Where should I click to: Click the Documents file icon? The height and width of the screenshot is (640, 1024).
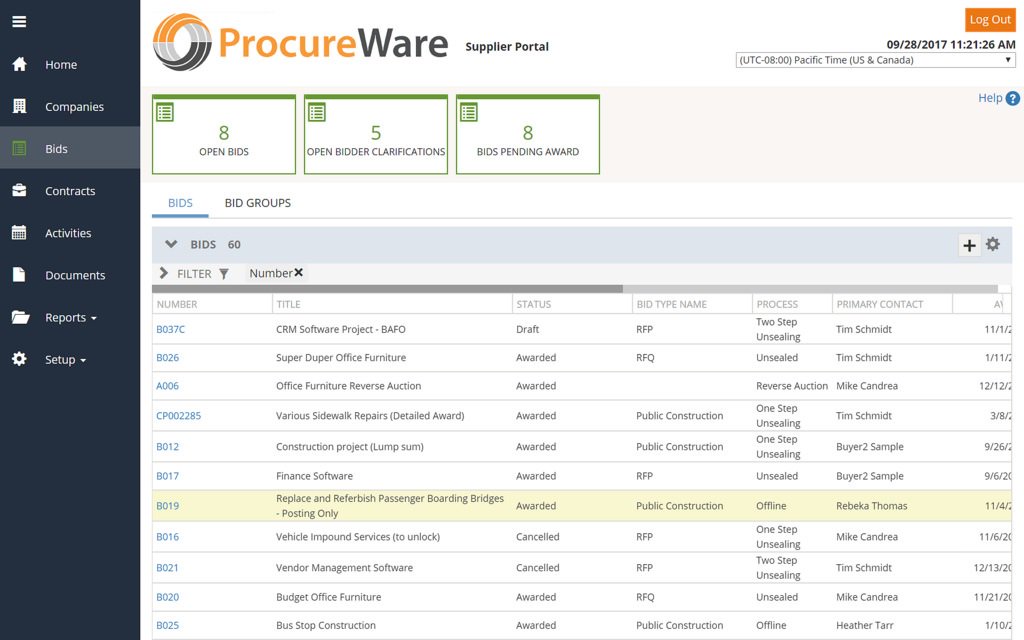(20, 274)
